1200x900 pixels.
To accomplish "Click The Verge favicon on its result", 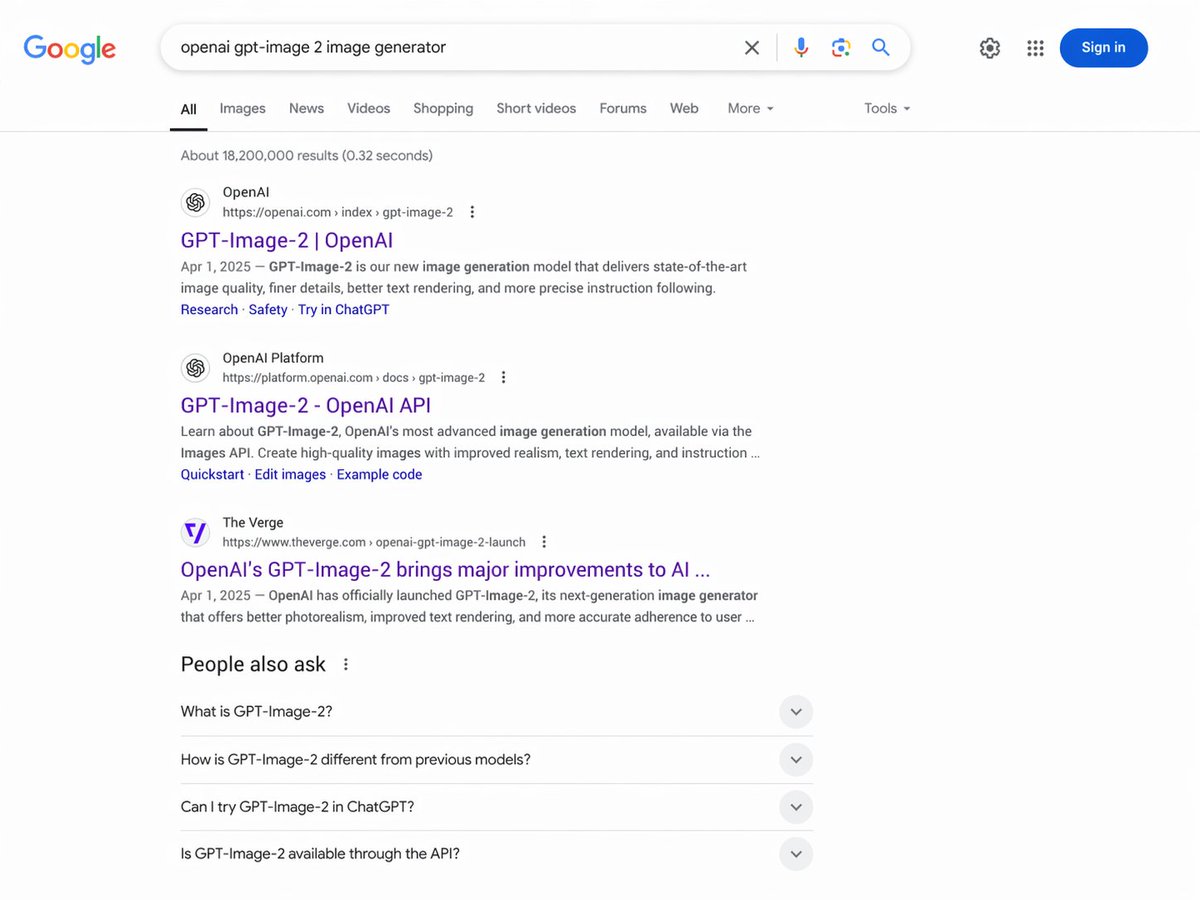I will (x=195, y=532).
